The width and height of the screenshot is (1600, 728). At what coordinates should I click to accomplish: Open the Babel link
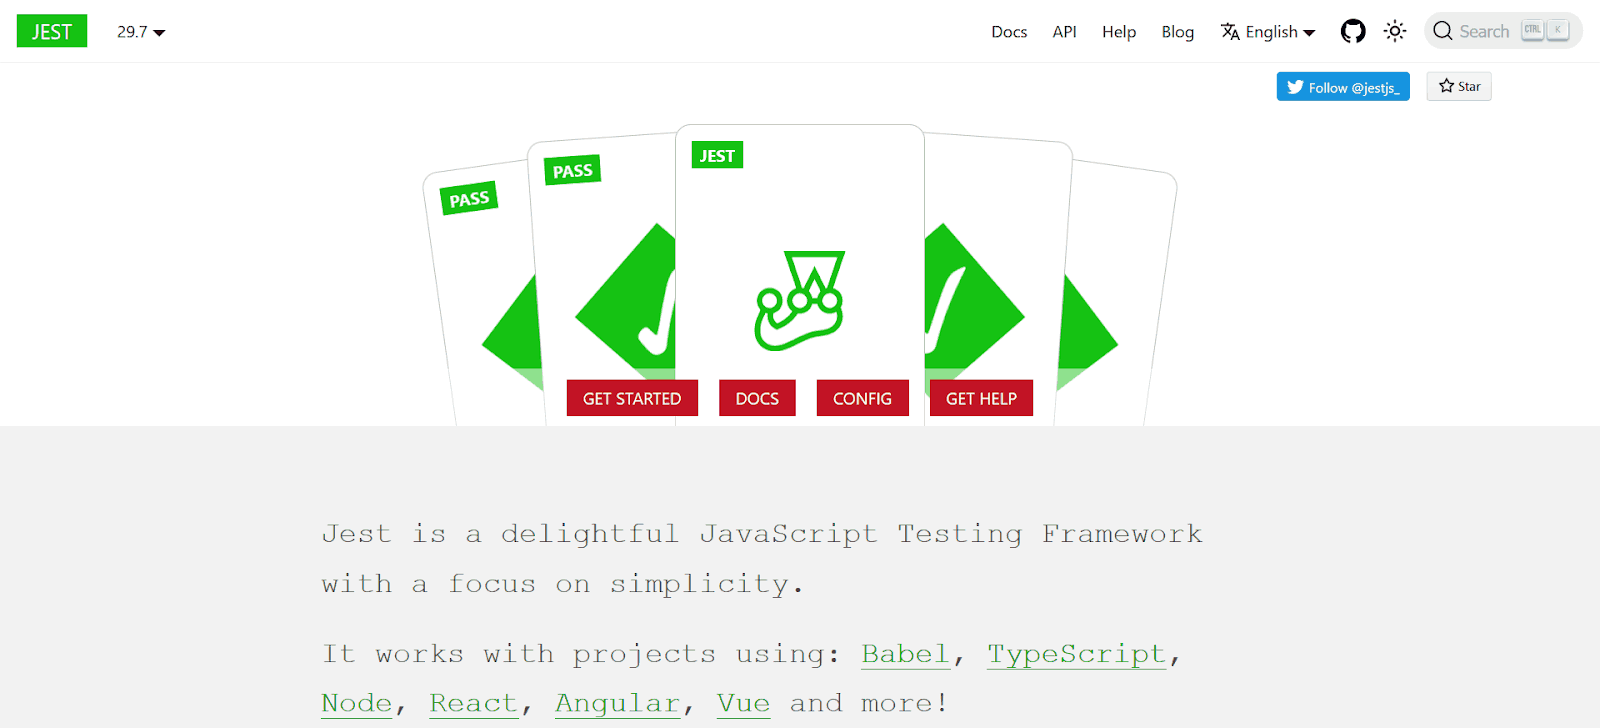click(x=905, y=654)
